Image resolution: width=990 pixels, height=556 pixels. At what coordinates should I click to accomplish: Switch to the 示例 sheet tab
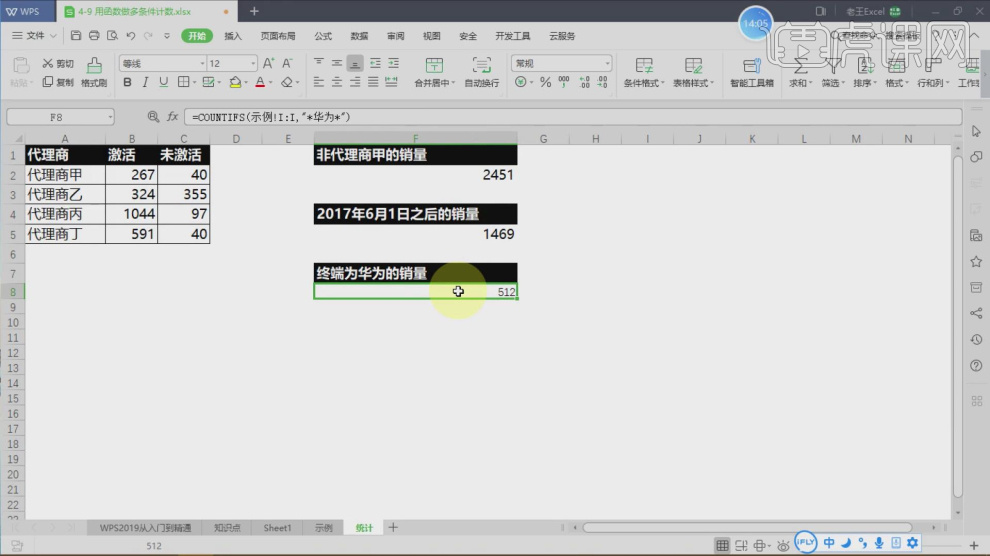coord(323,527)
